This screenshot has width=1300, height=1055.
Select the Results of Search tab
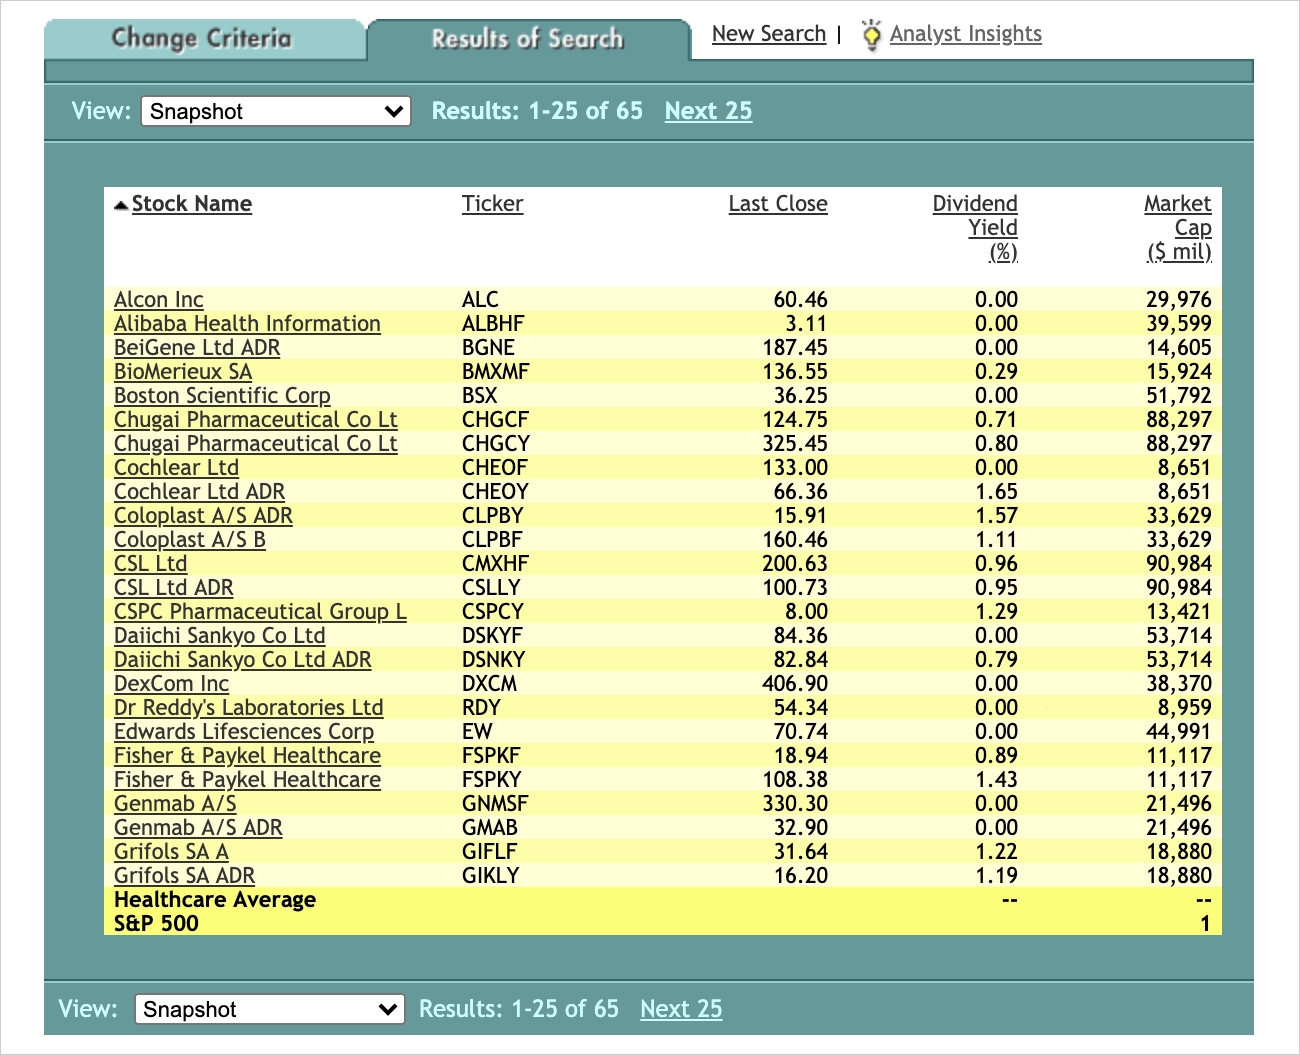click(x=527, y=39)
